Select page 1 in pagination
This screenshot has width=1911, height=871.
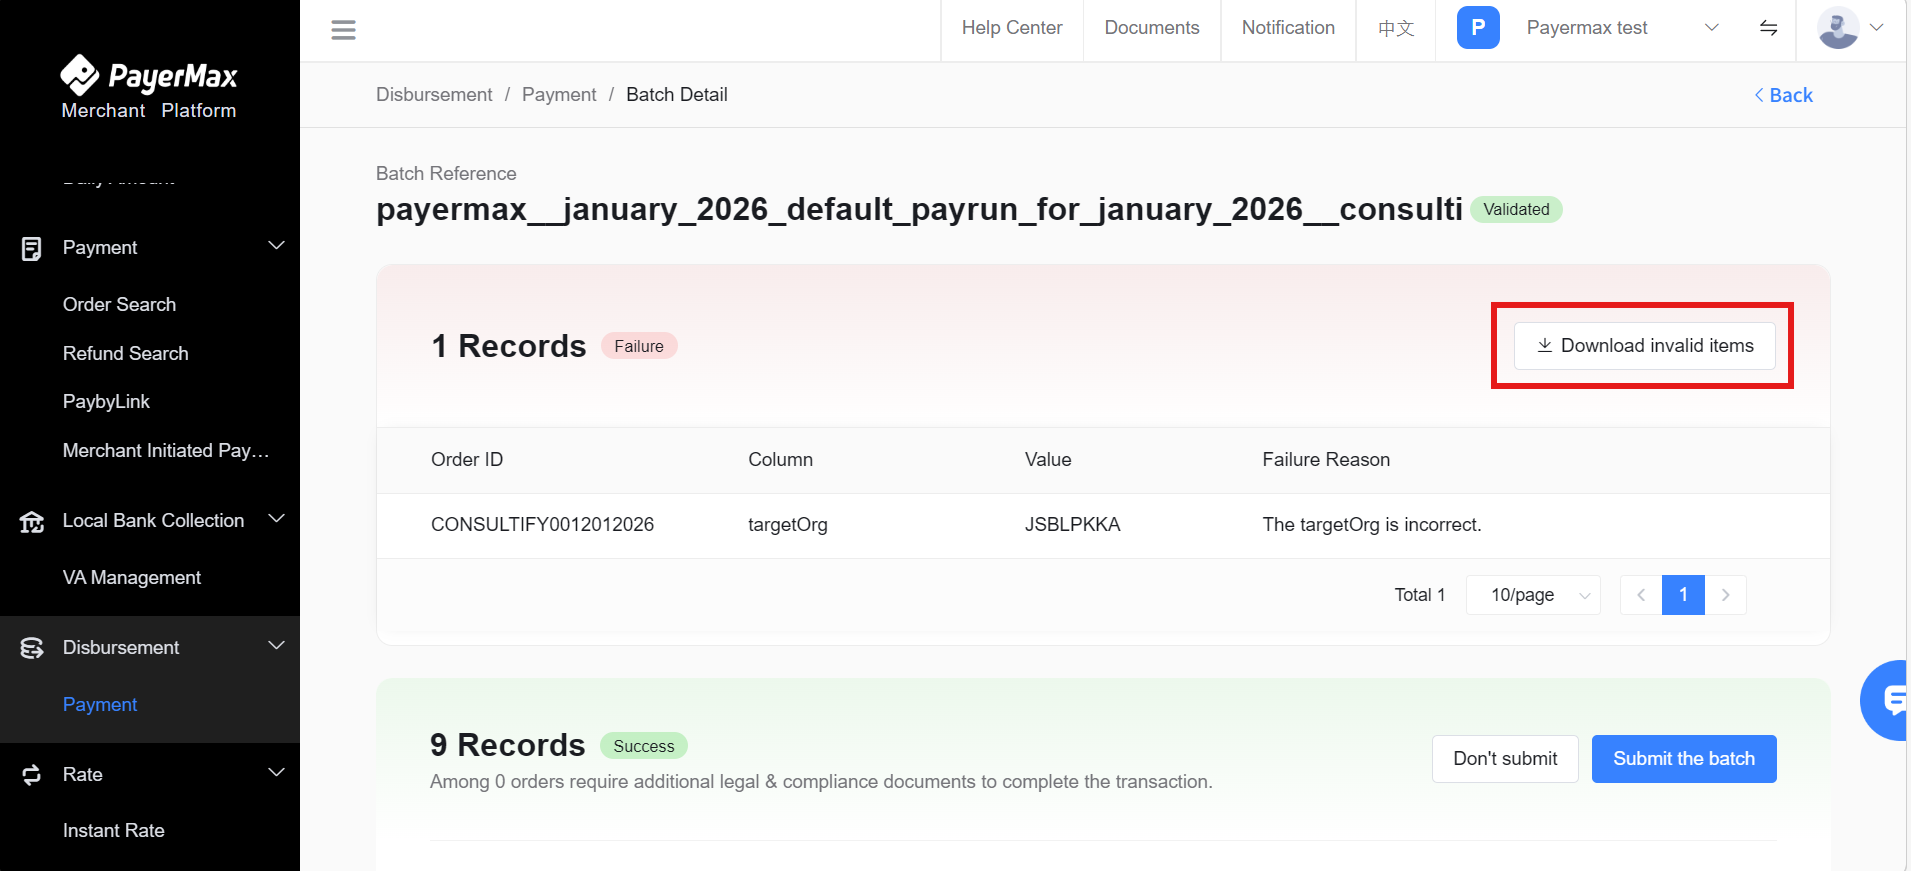click(x=1682, y=595)
